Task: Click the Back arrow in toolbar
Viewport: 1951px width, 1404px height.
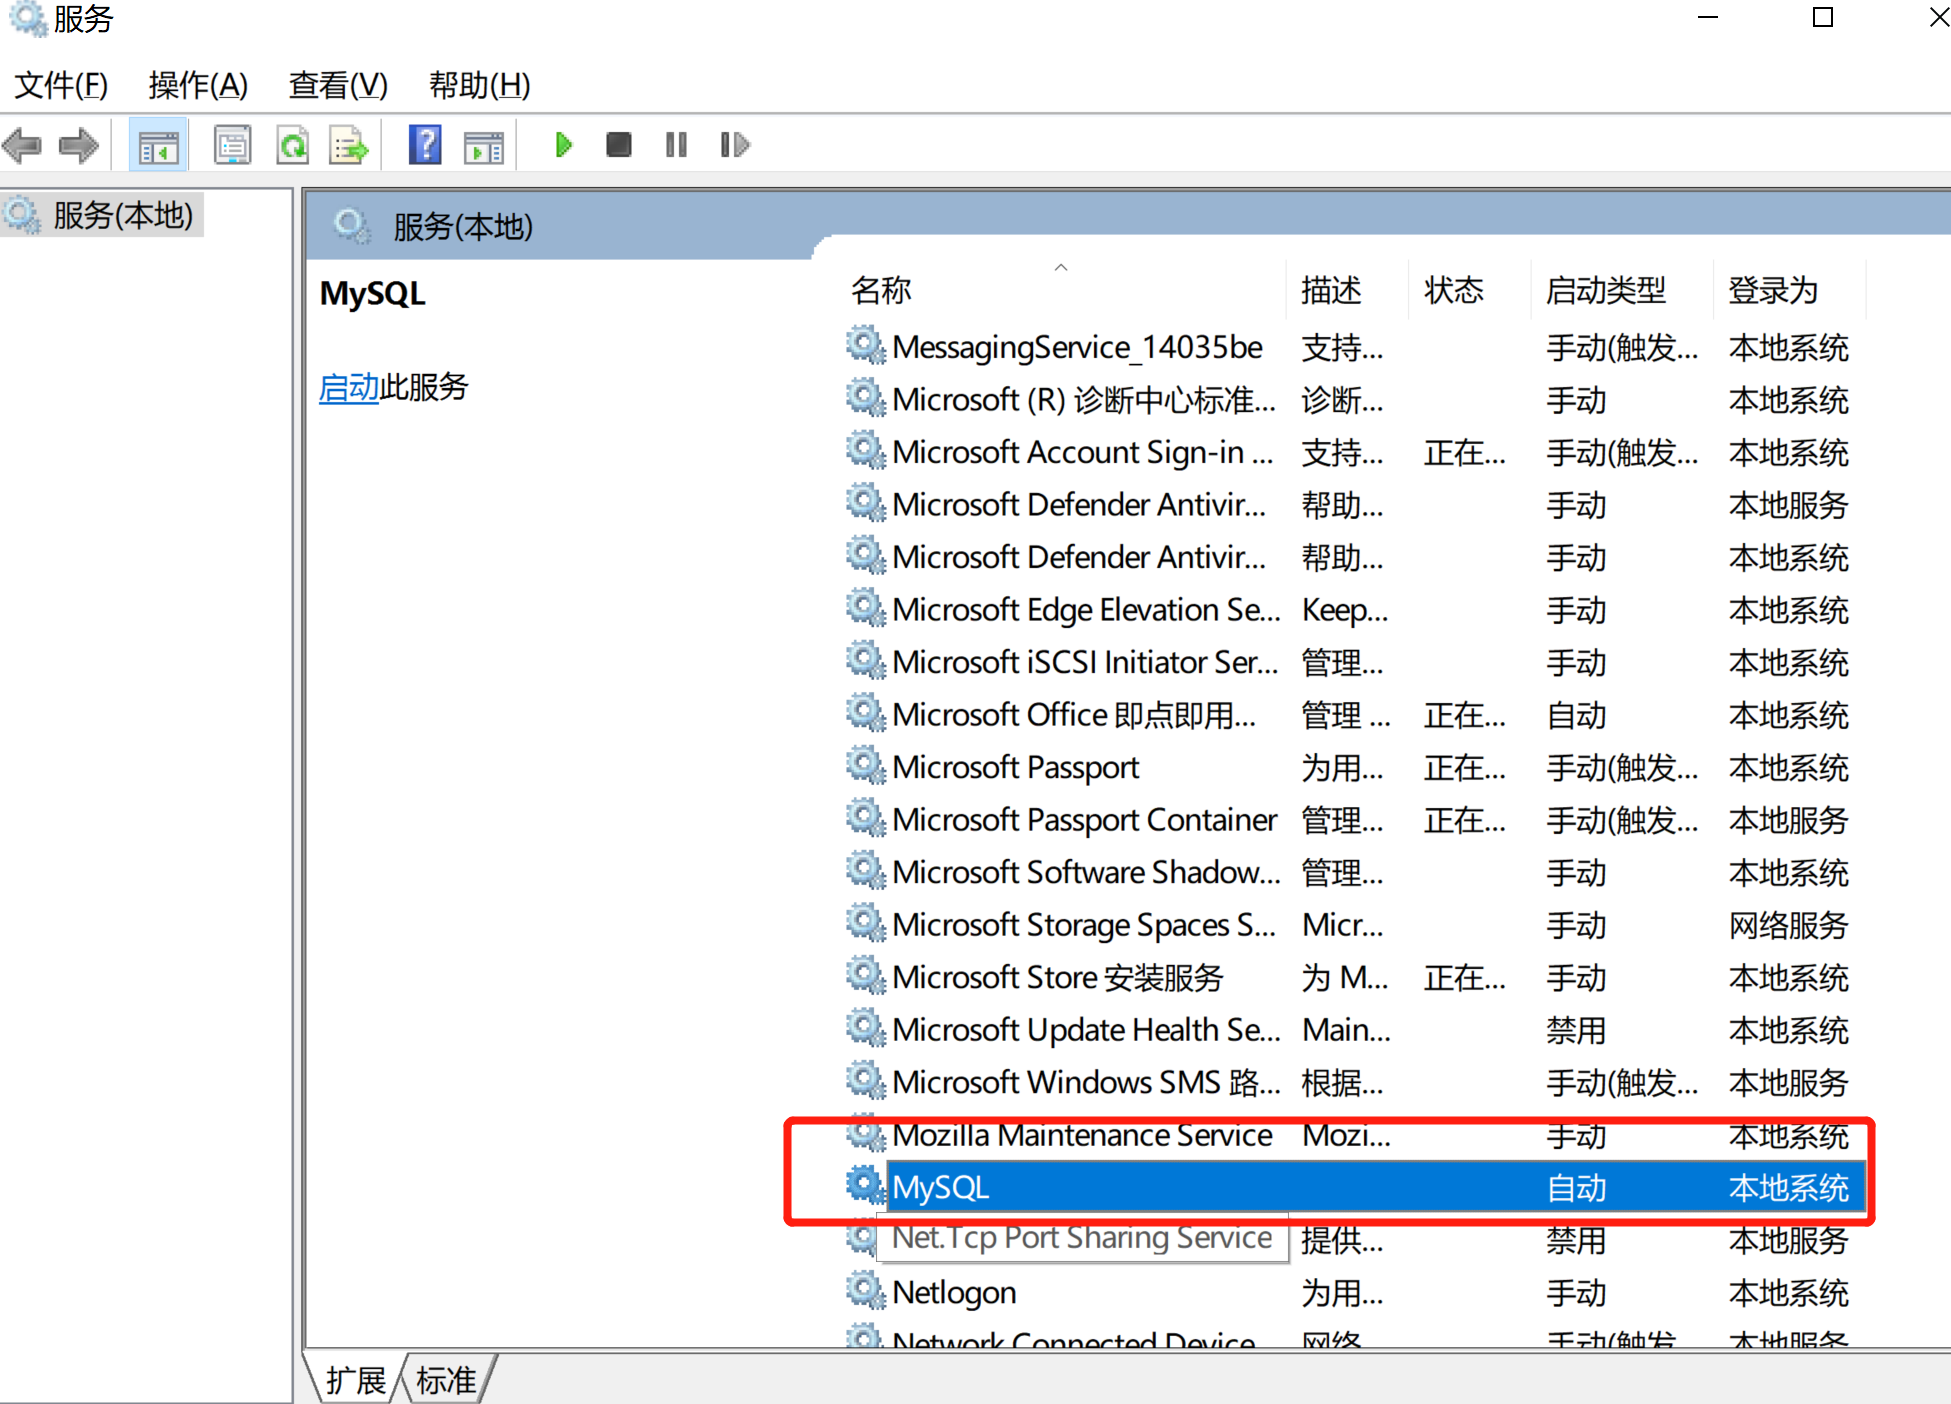Action: click(x=22, y=146)
